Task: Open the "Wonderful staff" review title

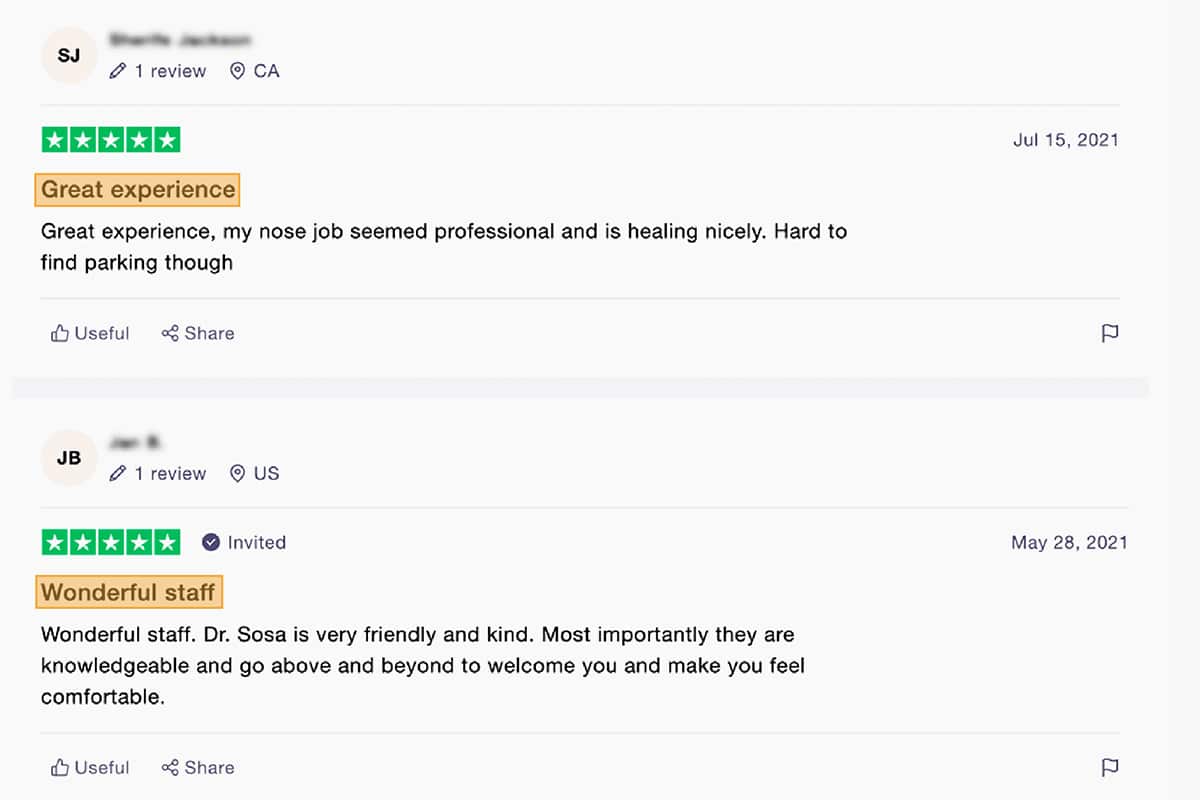Action: click(128, 593)
